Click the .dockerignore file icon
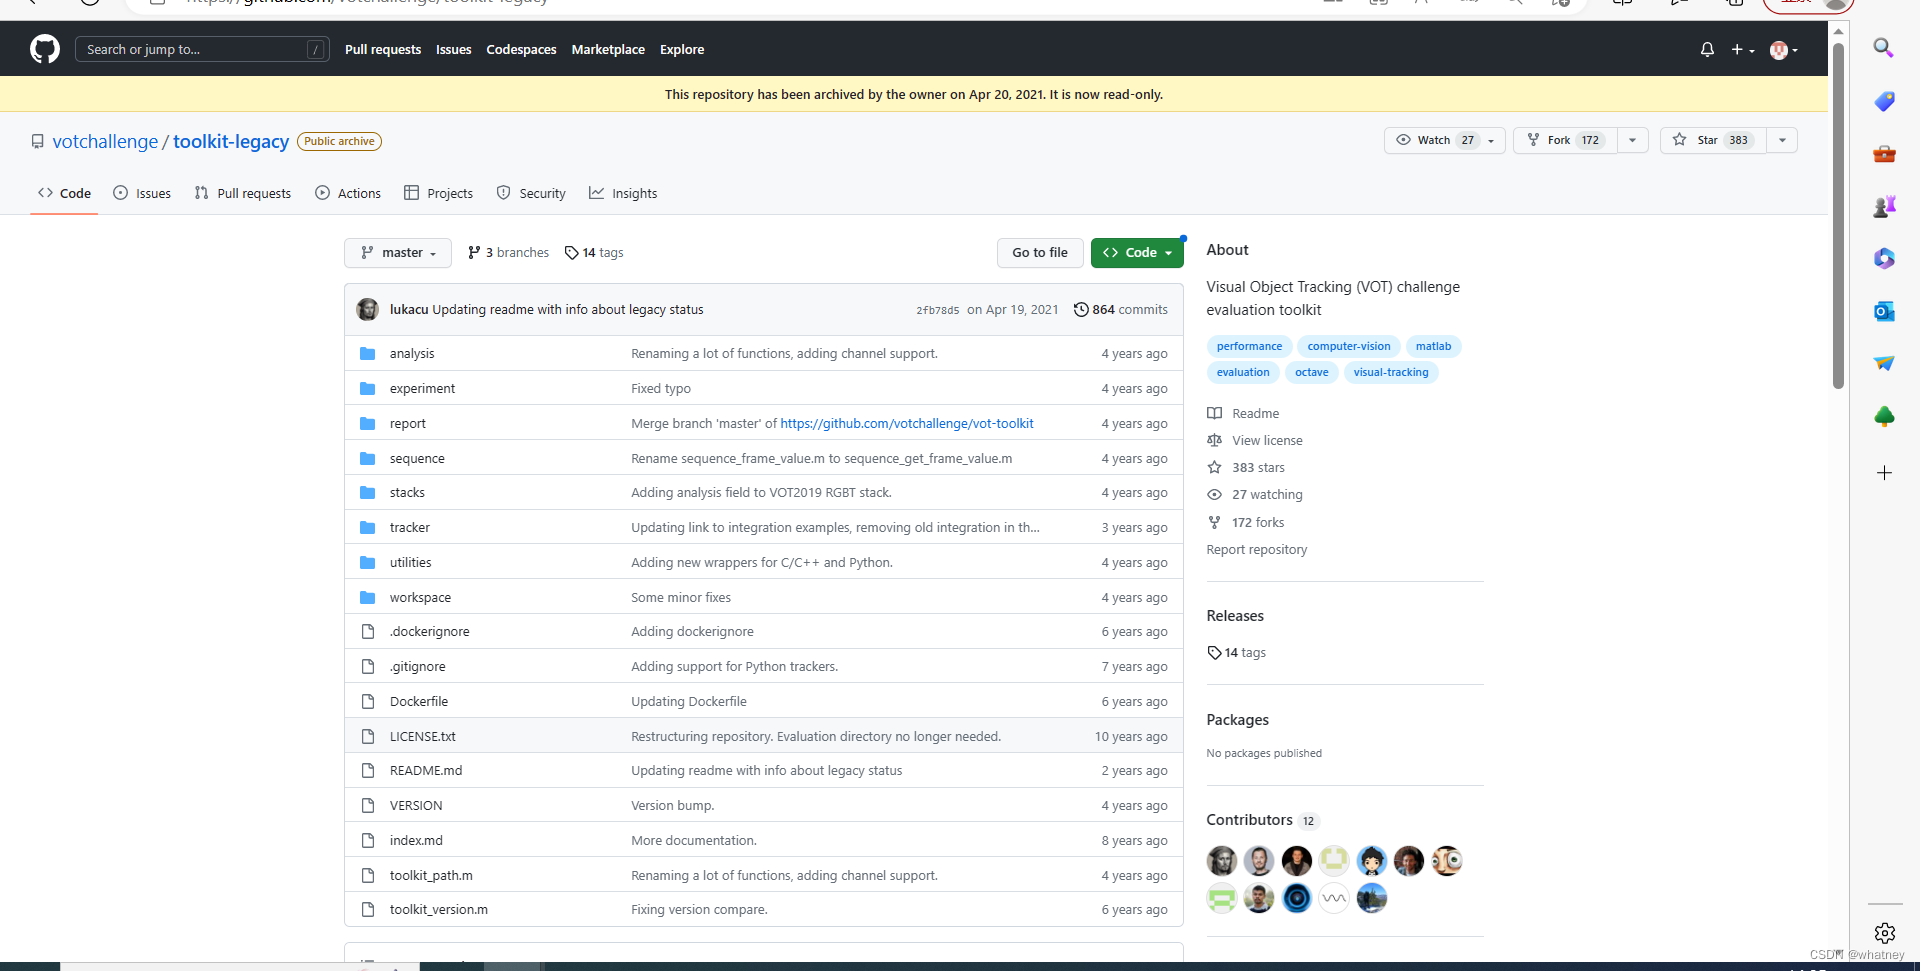 coord(368,631)
